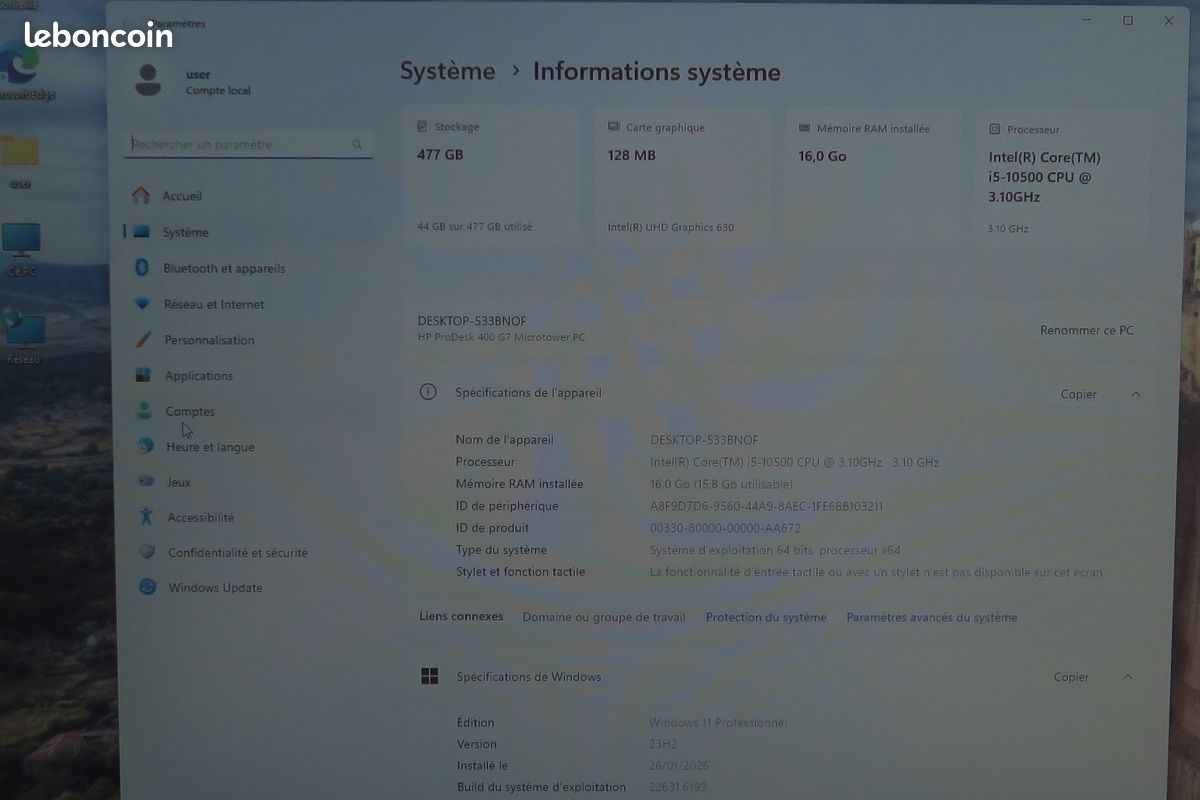The image size is (1200, 800).
Task: Copy the Windows specifications with Copier
Action: point(1071,677)
